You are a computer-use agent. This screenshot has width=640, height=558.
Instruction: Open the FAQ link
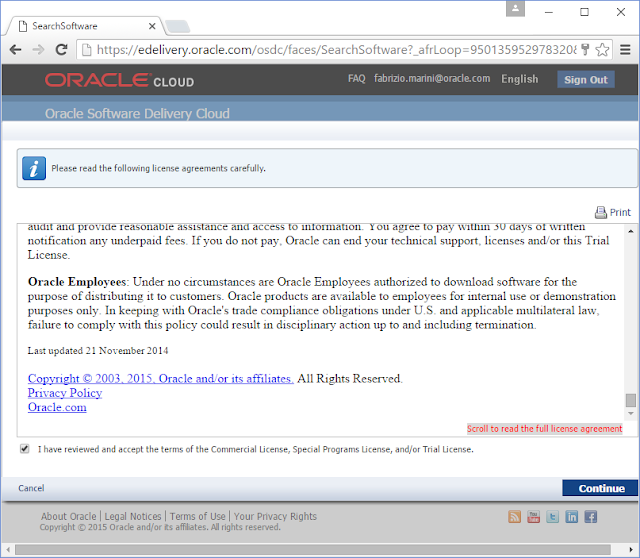[356, 78]
